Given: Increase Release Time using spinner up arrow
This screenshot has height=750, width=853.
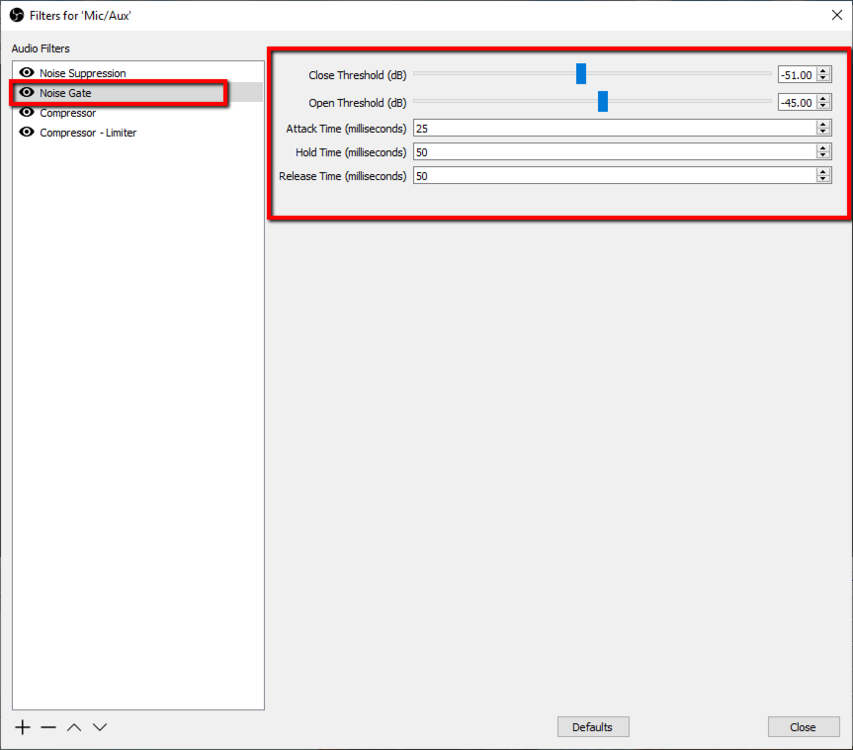Looking at the screenshot, I should tap(823, 171).
